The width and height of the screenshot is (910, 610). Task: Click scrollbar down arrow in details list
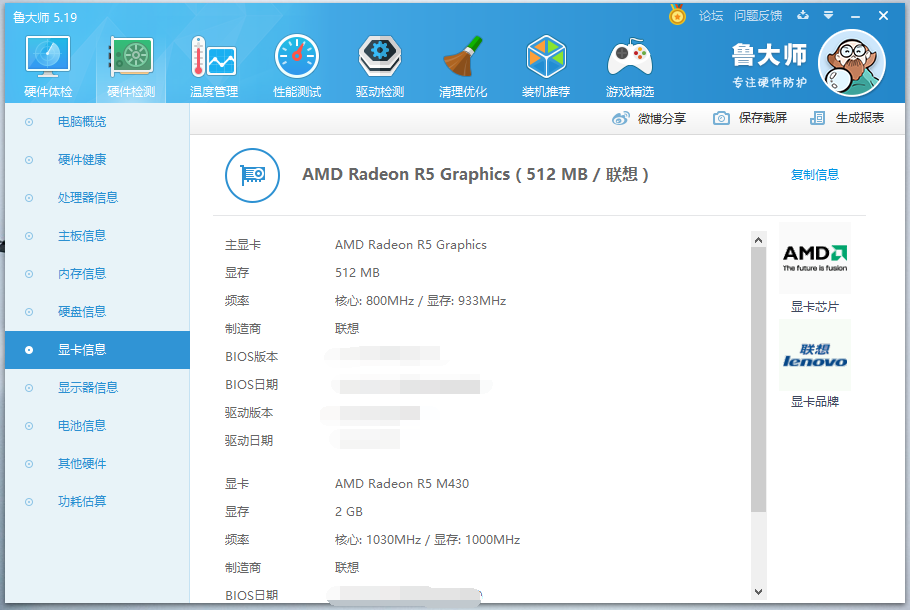pyautogui.click(x=758, y=591)
